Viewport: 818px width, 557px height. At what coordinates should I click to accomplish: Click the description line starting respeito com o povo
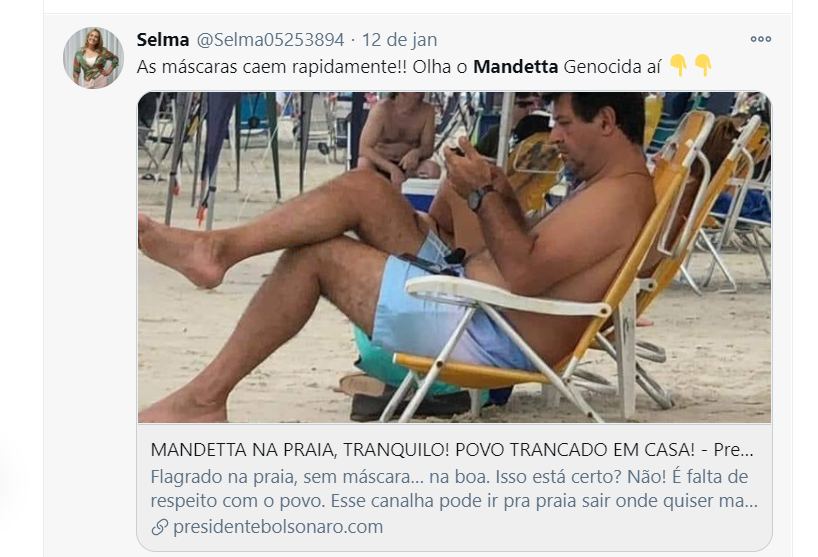tap(454, 501)
